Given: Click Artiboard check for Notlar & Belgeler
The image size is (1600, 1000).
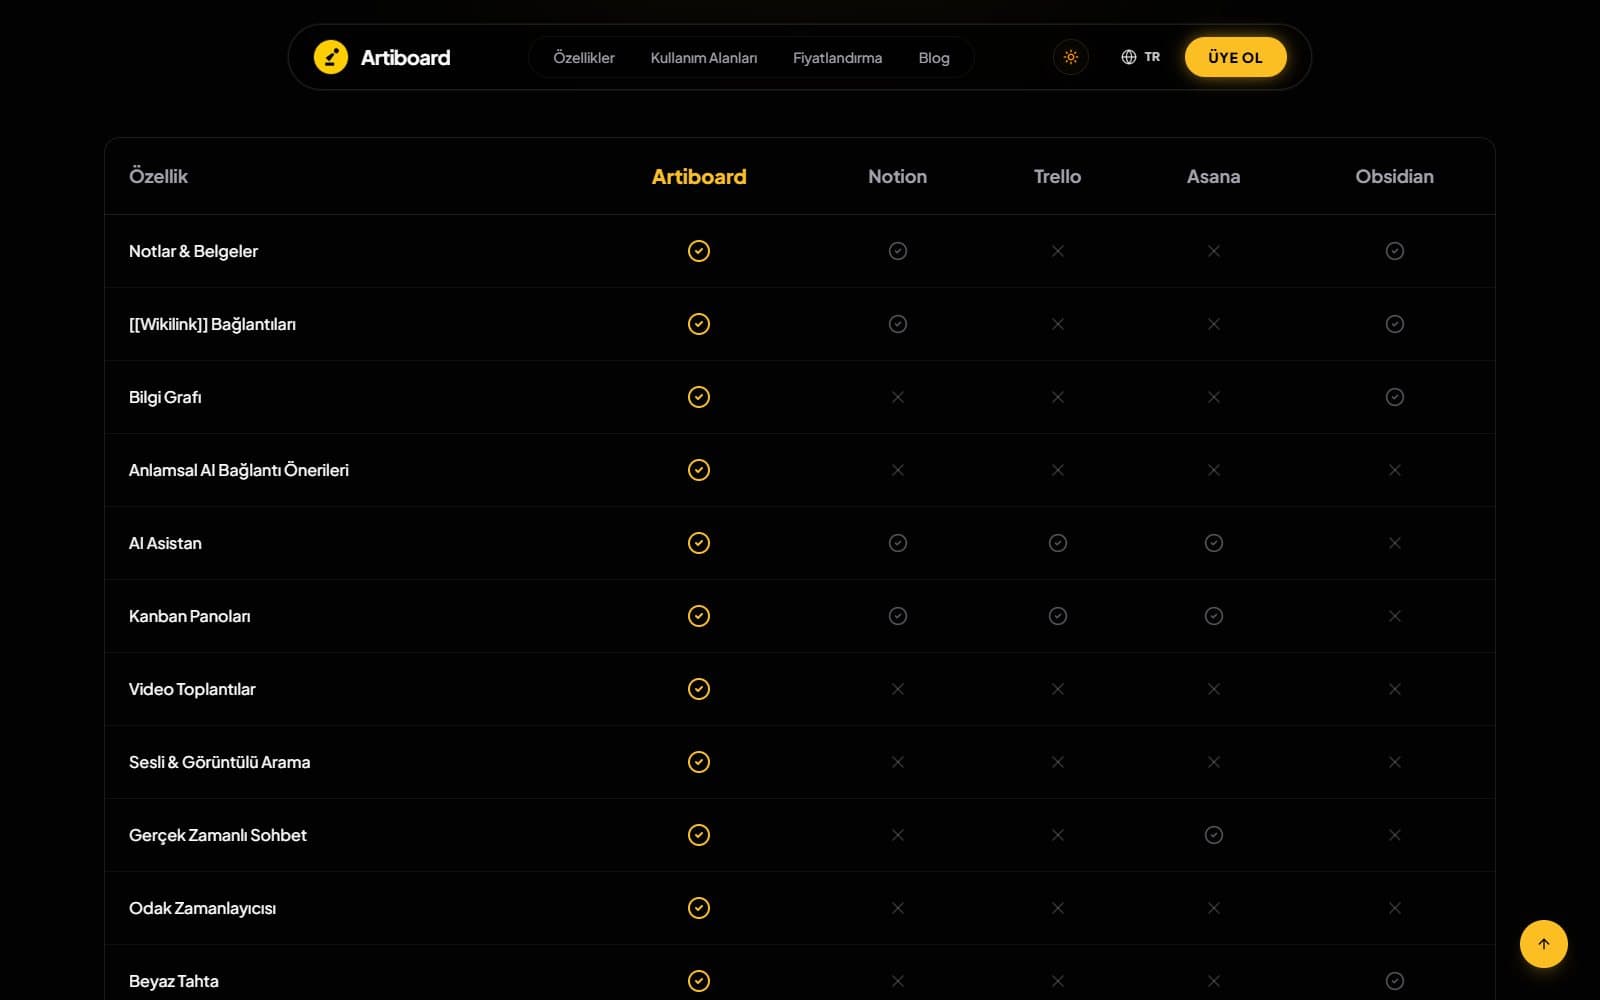Looking at the screenshot, I should click(699, 251).
